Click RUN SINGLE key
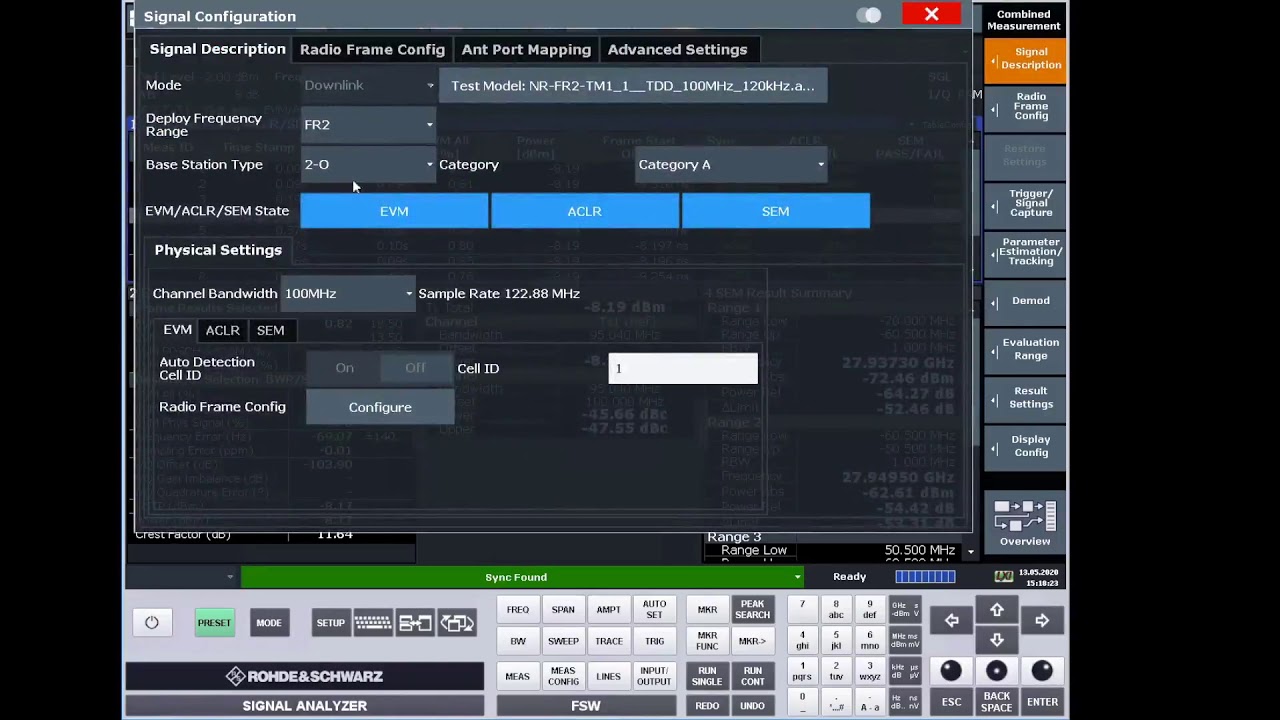1280x720 pixels. (x=707, y=676)
